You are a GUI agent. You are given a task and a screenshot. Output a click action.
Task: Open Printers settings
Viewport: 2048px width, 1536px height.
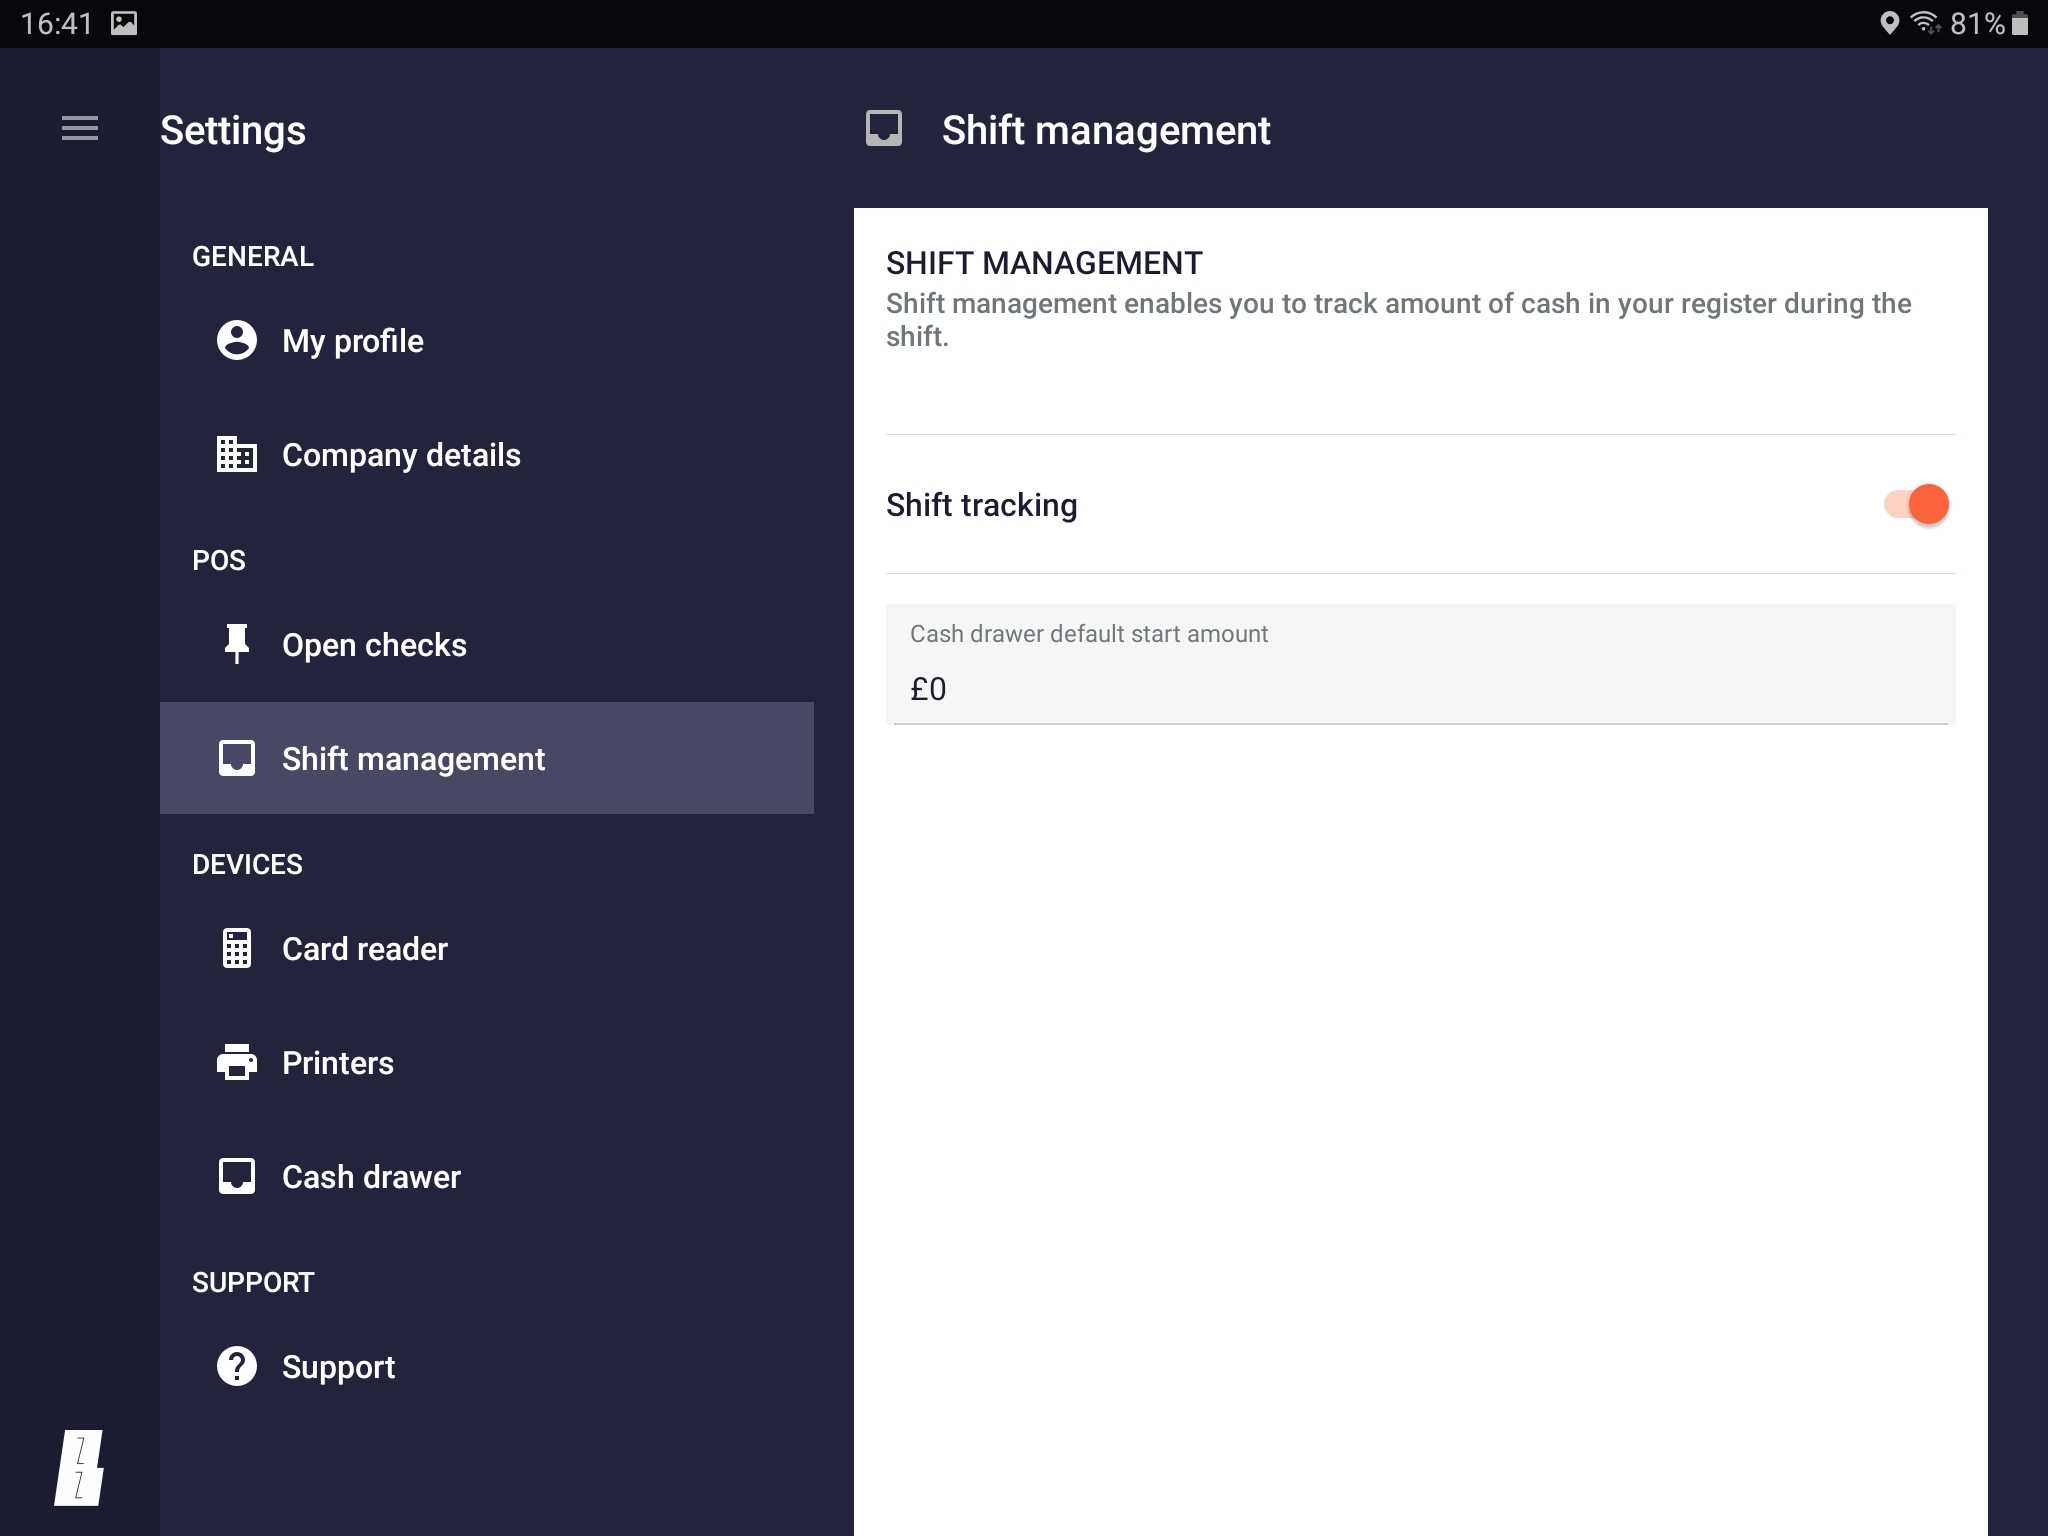[x=487, y=1063]
